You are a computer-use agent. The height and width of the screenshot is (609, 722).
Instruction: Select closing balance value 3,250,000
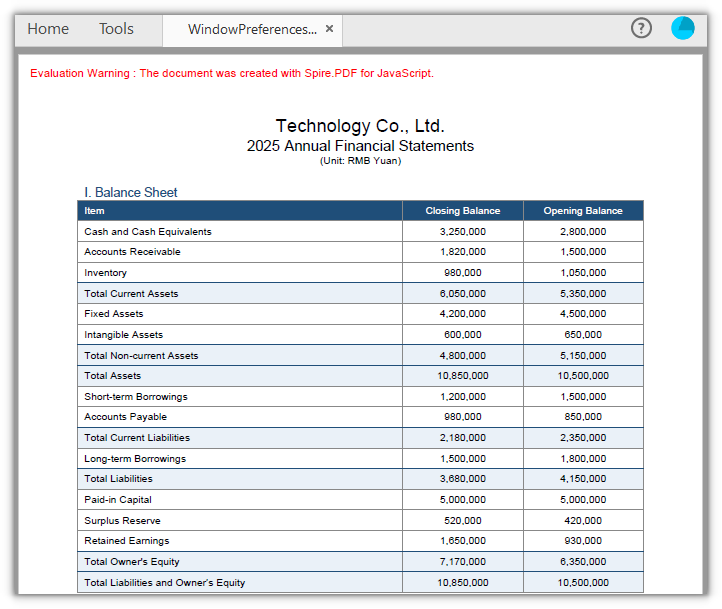tap(463, 232)
